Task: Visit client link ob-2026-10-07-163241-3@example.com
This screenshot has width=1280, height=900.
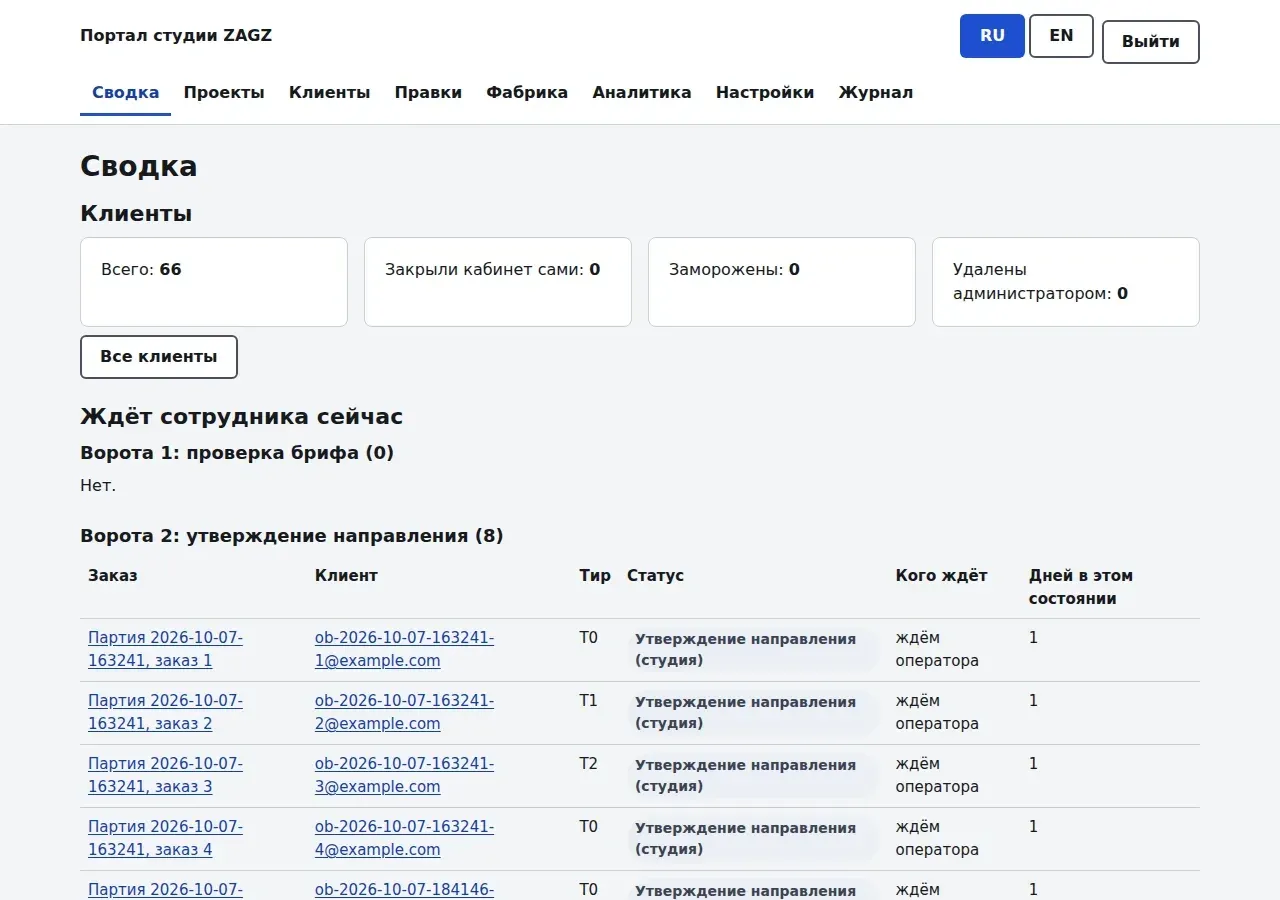Action: point(404,775)
